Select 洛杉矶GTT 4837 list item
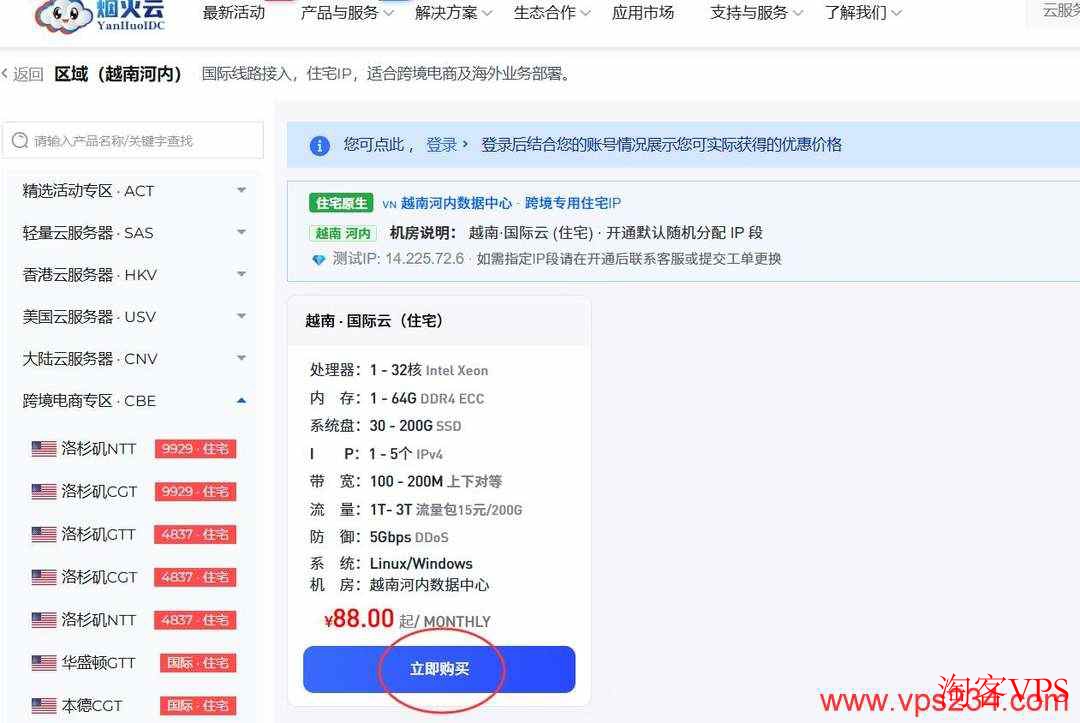Viewport: 1080px width, 723px height. pyautogui.click(x=134, y=534)
